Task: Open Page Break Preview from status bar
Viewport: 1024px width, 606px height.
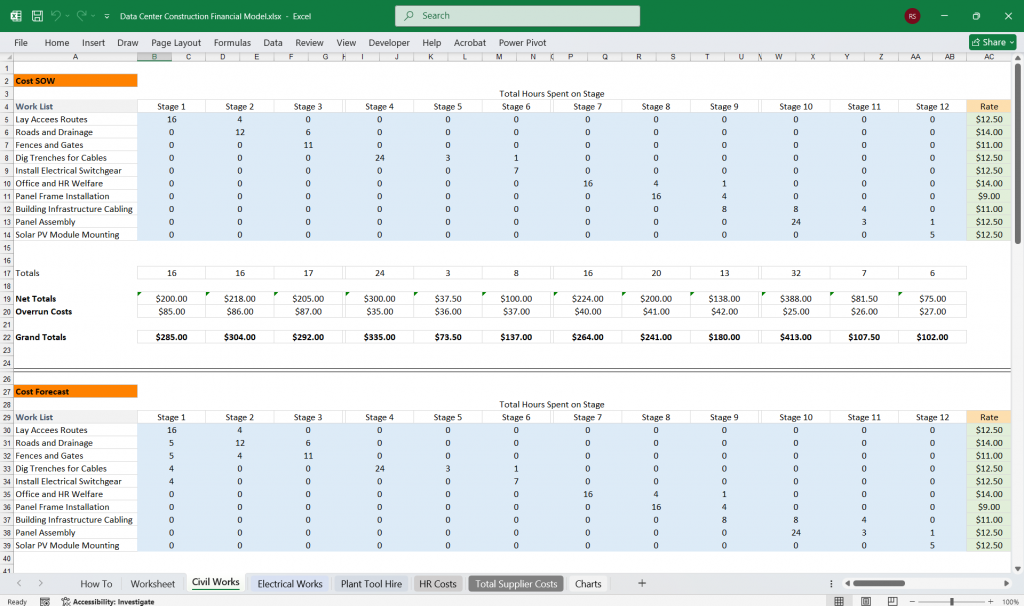Action: (892, 601)
